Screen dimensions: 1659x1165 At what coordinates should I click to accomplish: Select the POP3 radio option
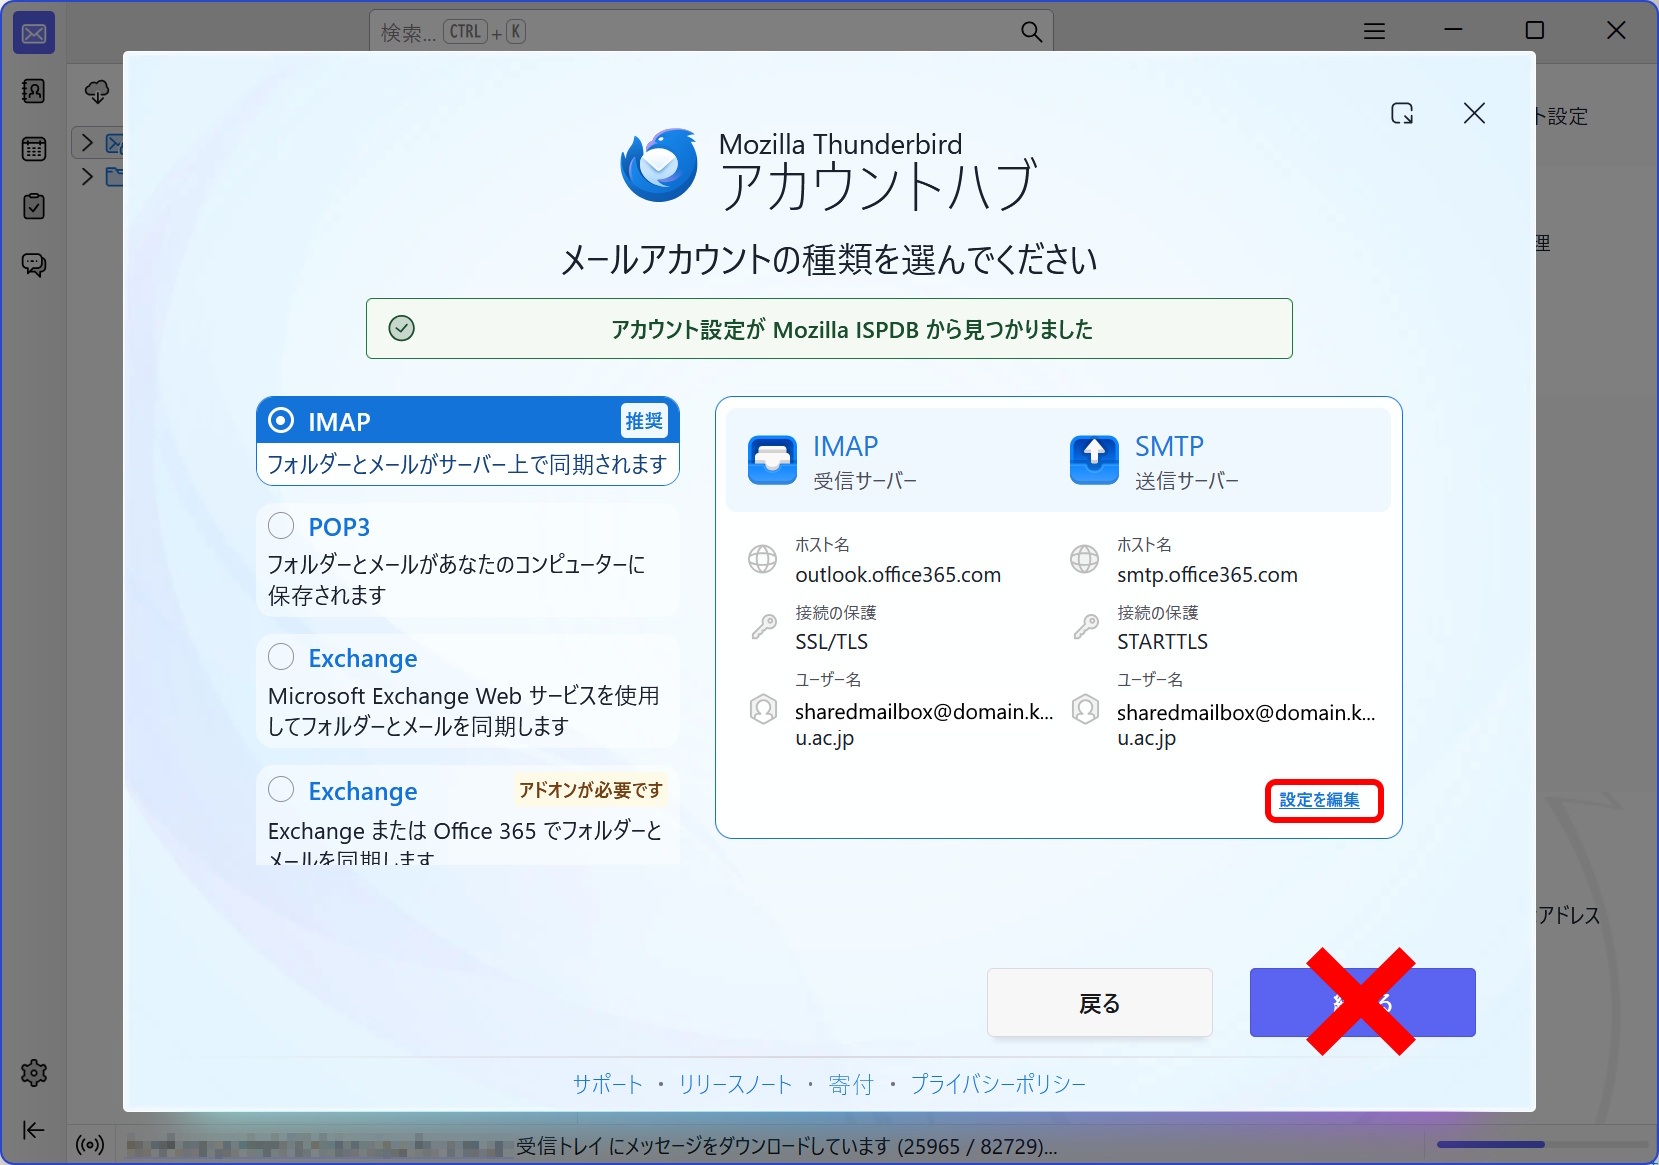(x=282, y=526)
